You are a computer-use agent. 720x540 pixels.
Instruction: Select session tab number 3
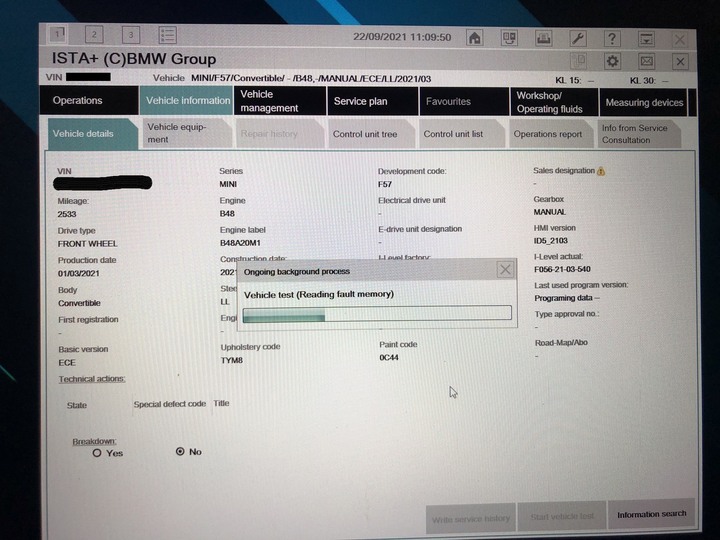[131, 35]
